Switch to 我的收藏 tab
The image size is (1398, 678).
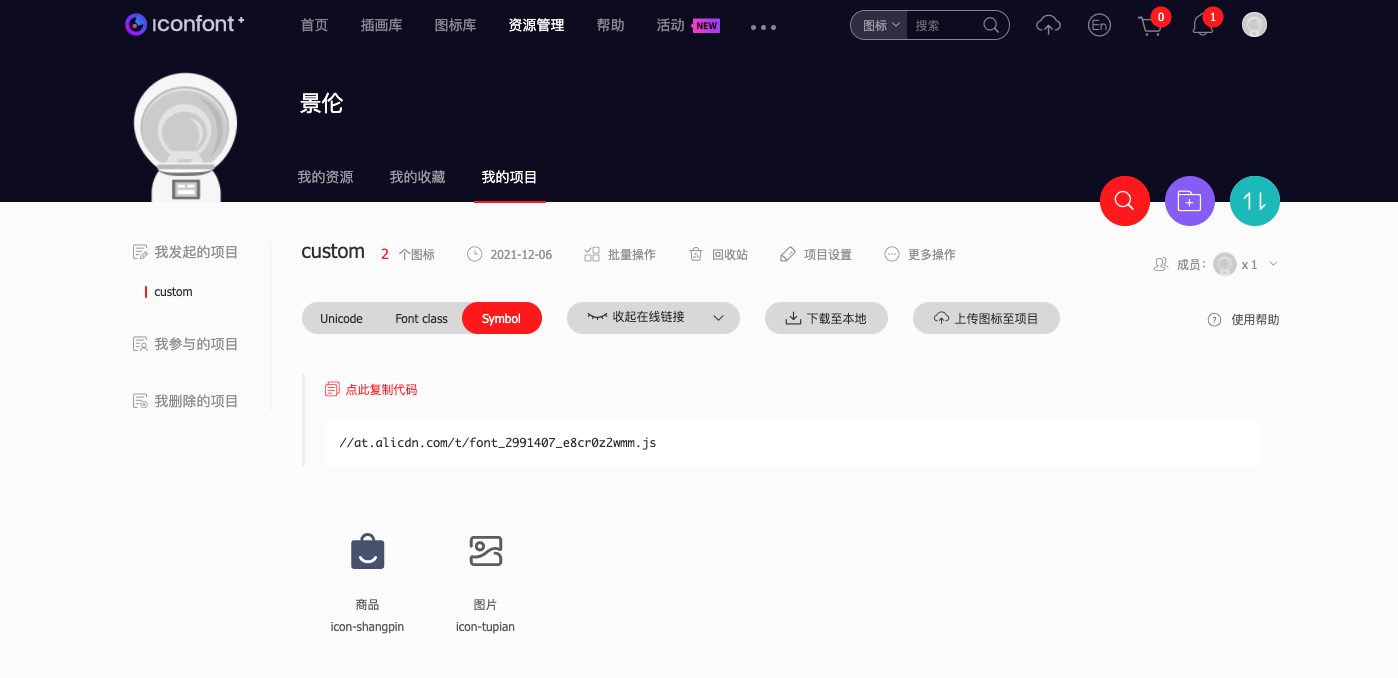point(417,177)
